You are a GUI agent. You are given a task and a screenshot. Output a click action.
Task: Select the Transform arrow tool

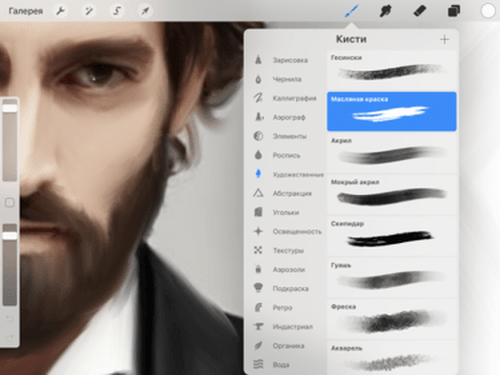(145, 11)
